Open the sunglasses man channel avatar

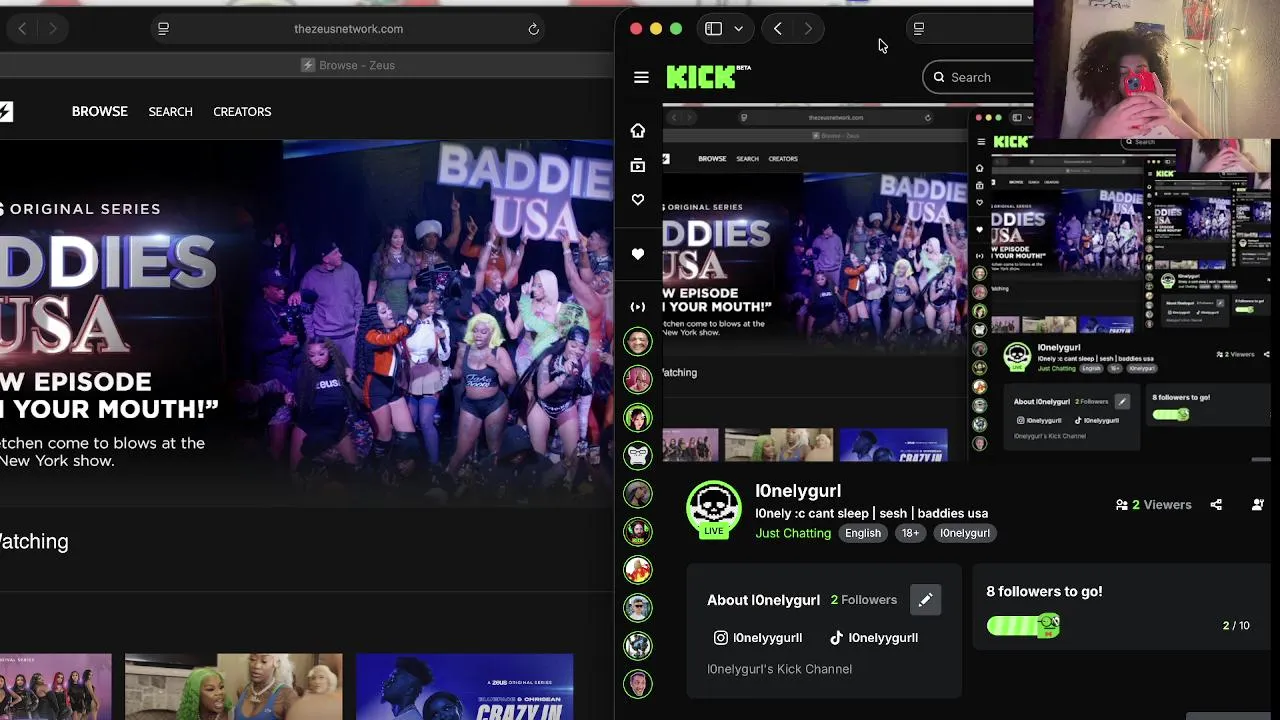[638, 607]
